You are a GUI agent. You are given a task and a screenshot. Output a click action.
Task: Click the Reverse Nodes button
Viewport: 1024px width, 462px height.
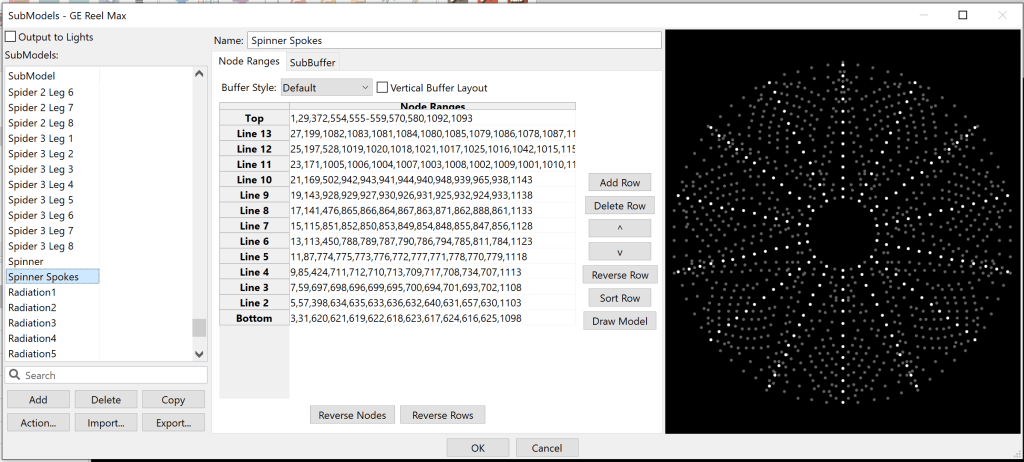(x=353, y=415)
